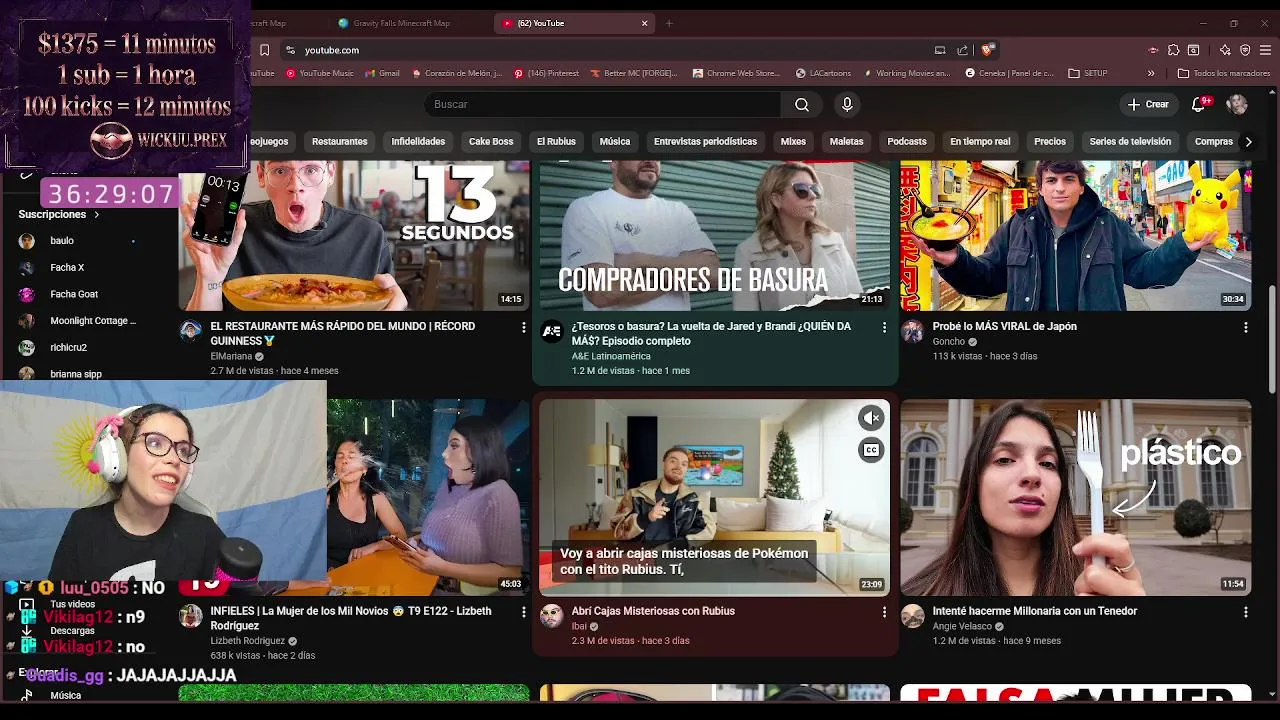Start voice search with the microphone icon
The image size is (1280, 720).
(x=847, y=104)
